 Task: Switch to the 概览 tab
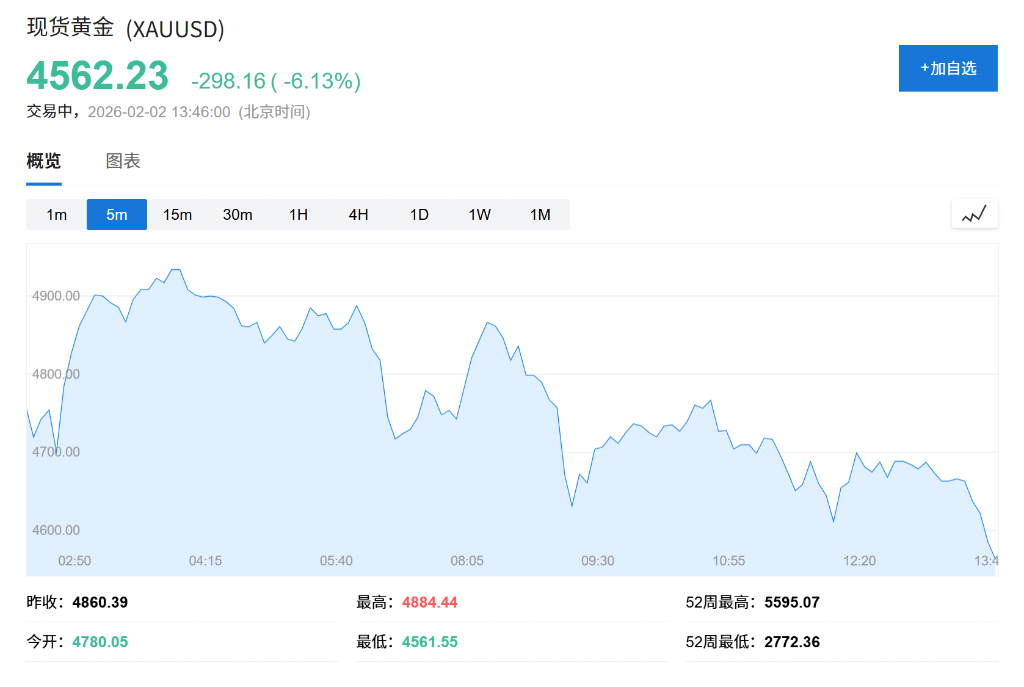click(x=42, y=161)
